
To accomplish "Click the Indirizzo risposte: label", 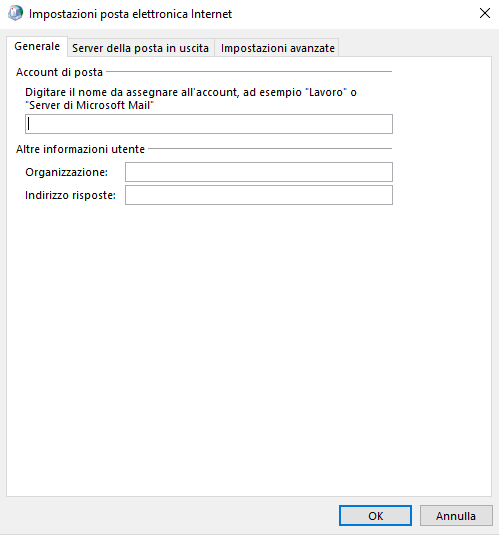I will [70, 195].
